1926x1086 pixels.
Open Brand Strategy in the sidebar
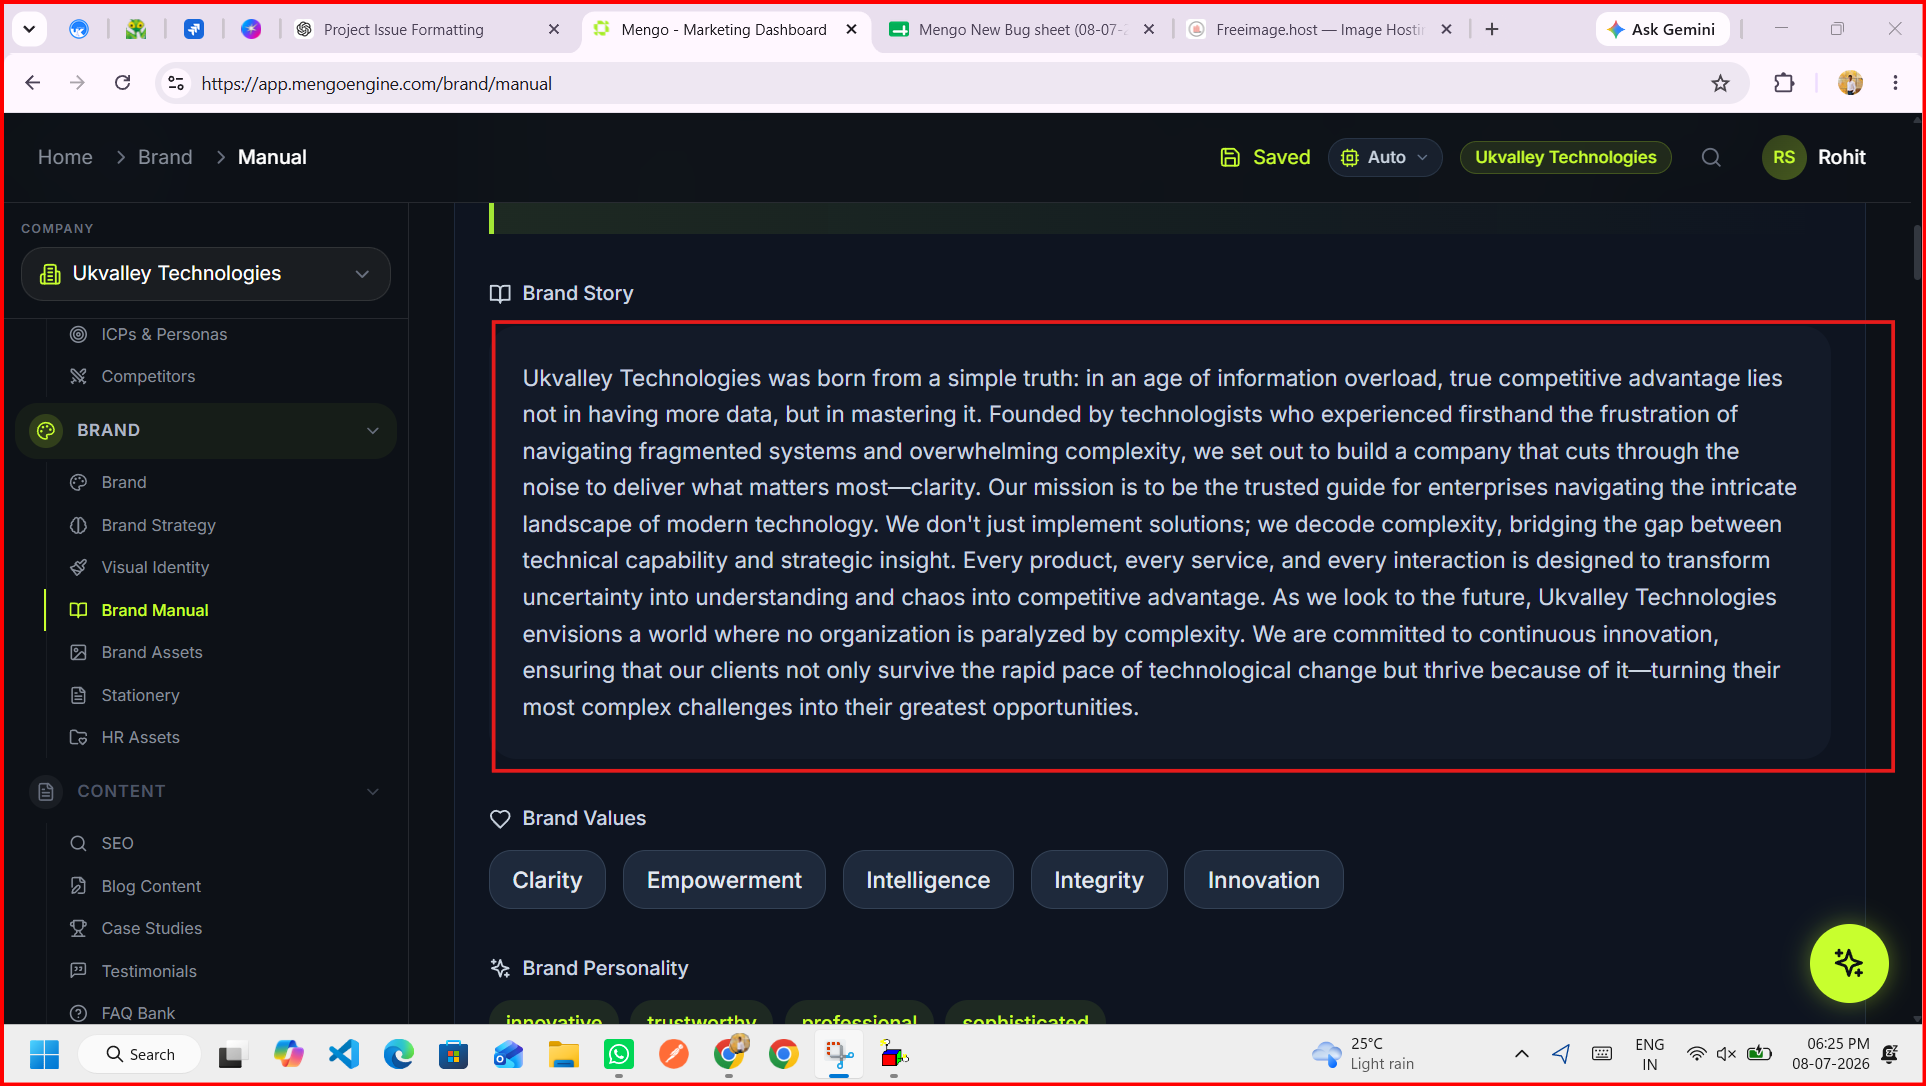tap(158, 525)
